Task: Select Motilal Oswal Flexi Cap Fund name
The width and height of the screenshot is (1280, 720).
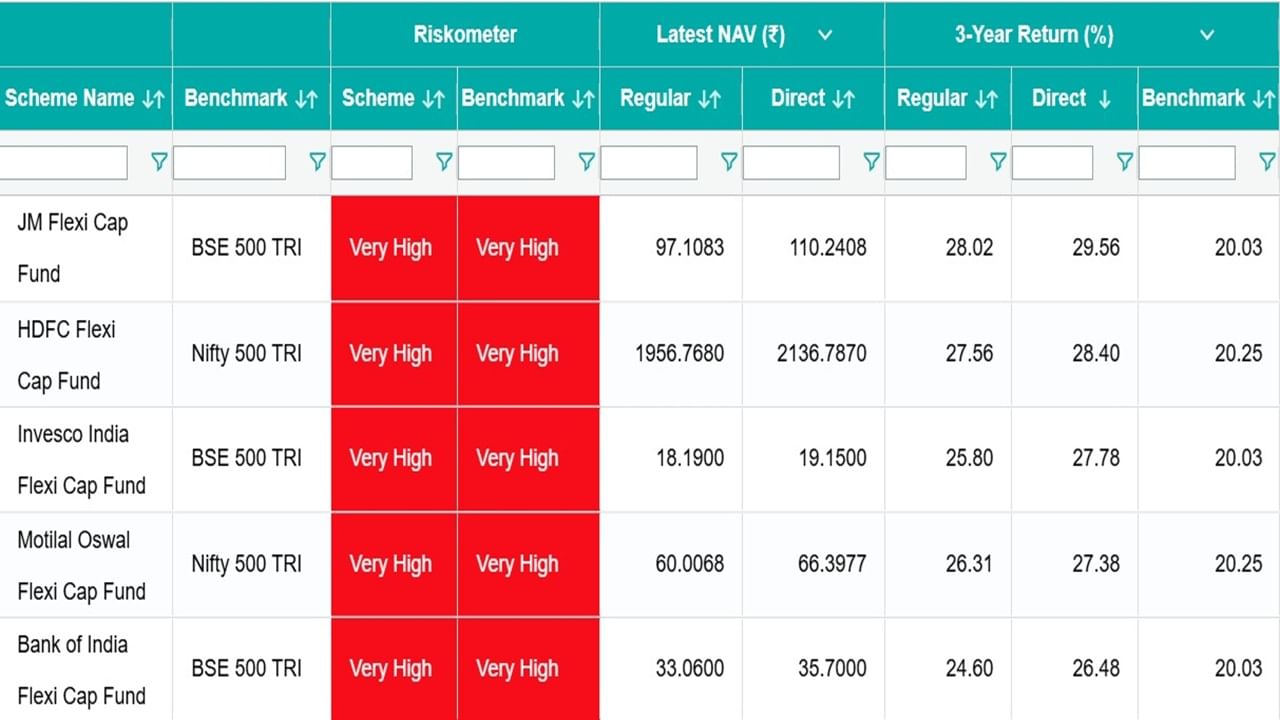Action: click(81, 565)
